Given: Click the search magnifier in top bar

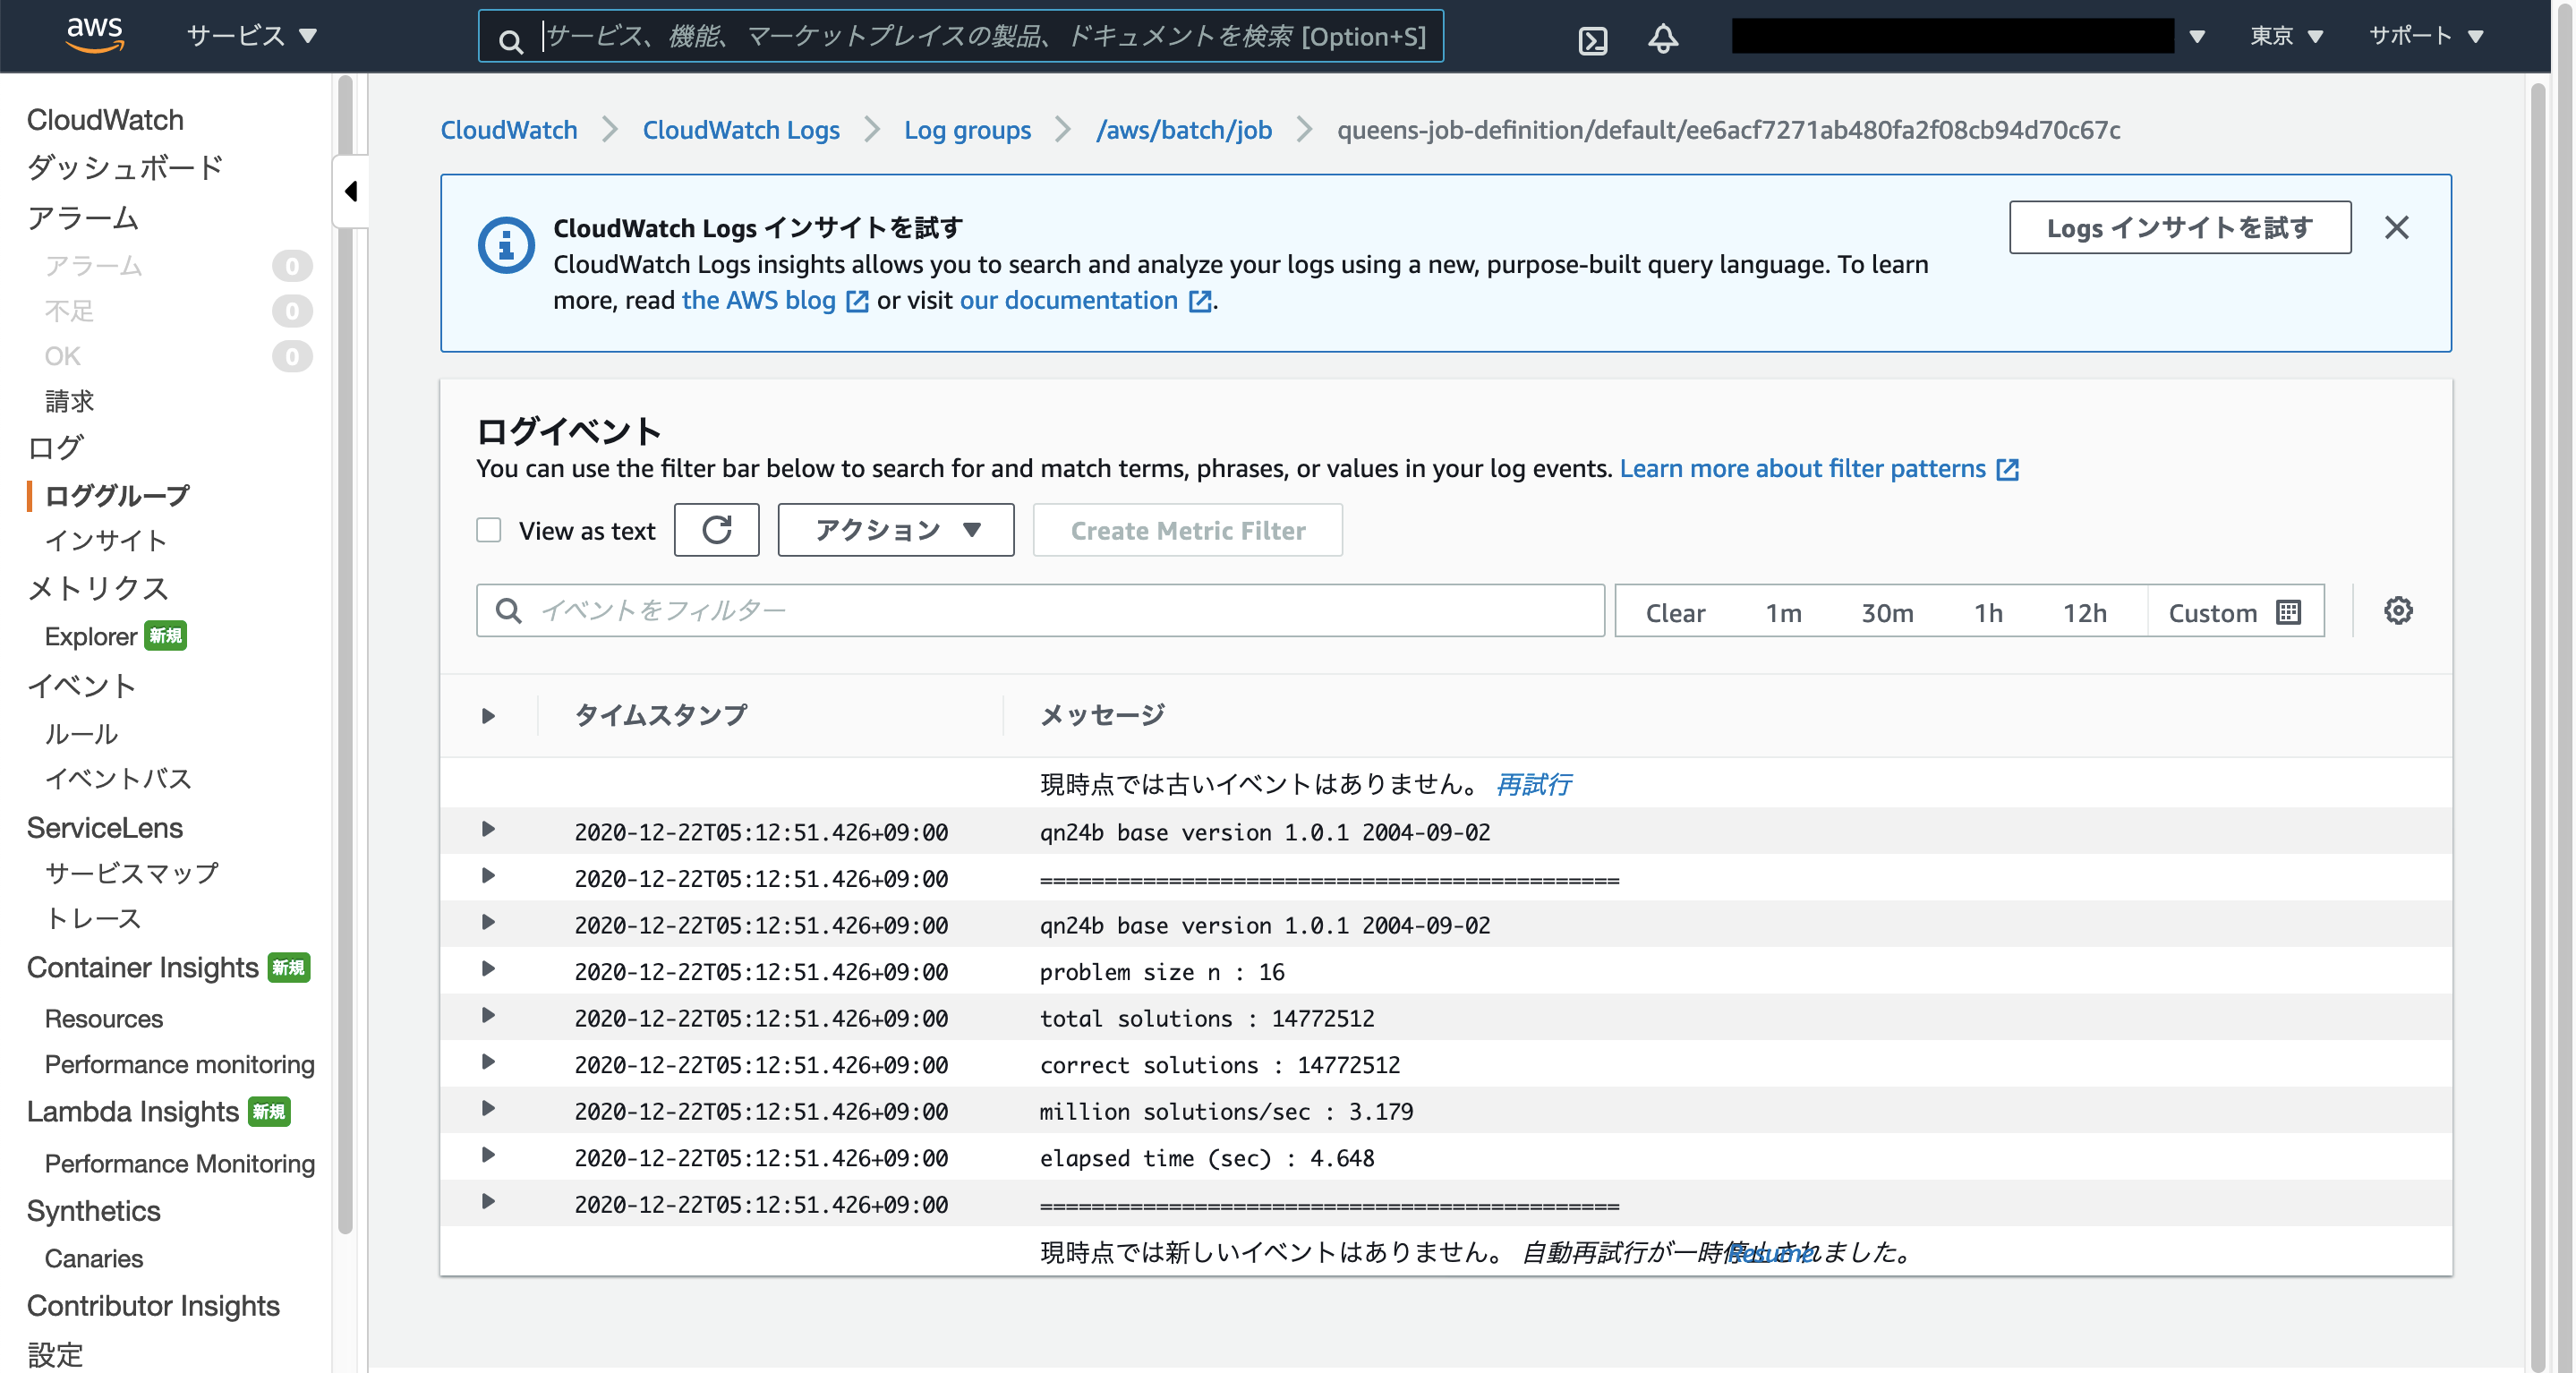Looking at the screenshot, I should 511,40.
